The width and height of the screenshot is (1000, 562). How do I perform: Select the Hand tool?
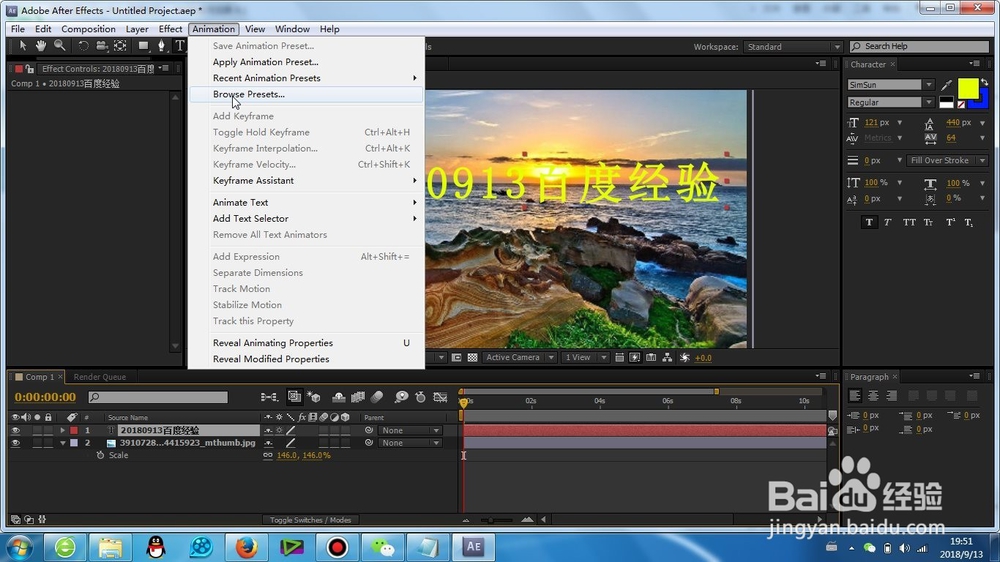41,45
